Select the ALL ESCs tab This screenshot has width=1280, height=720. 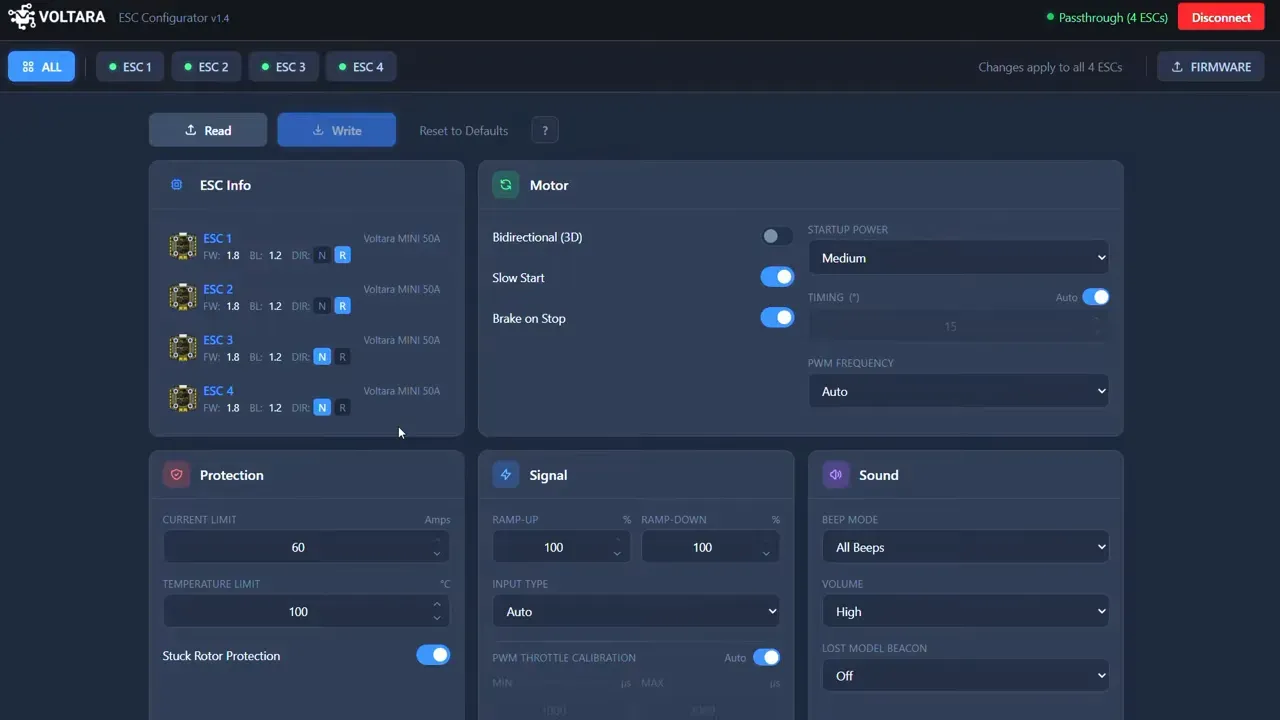[x=41, y=67]
